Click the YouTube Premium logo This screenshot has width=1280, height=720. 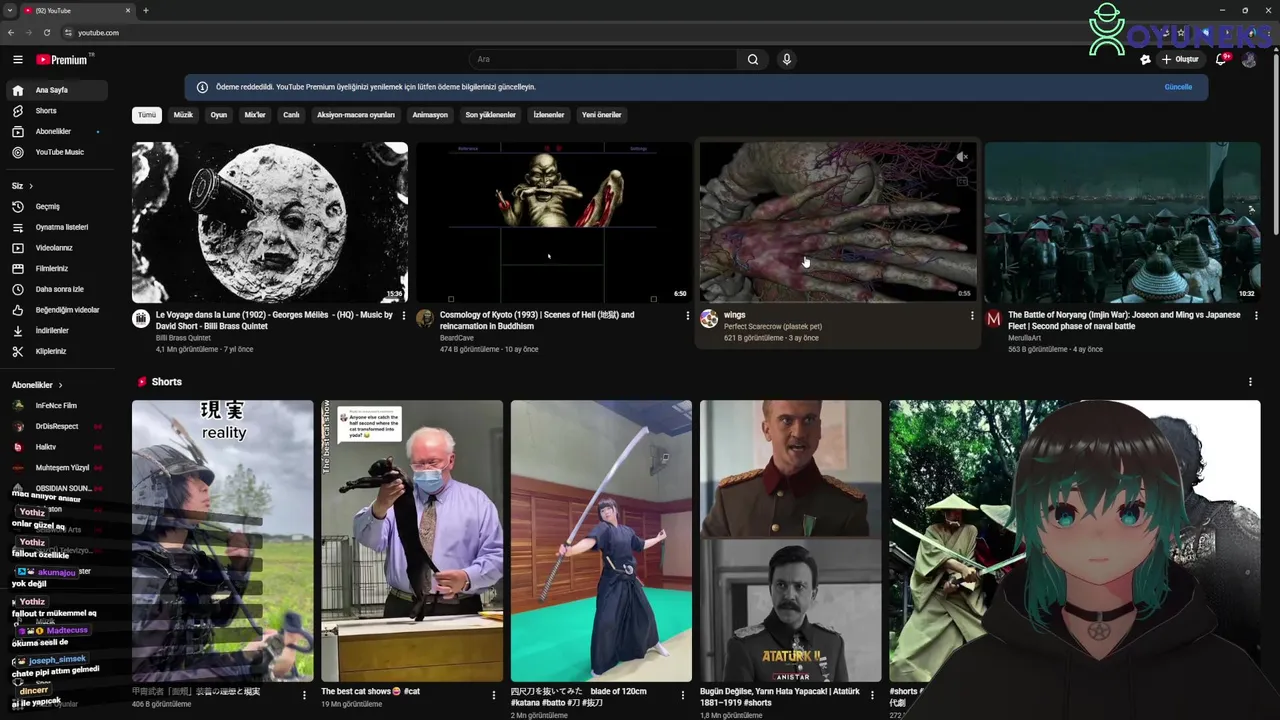click(62, 60)
